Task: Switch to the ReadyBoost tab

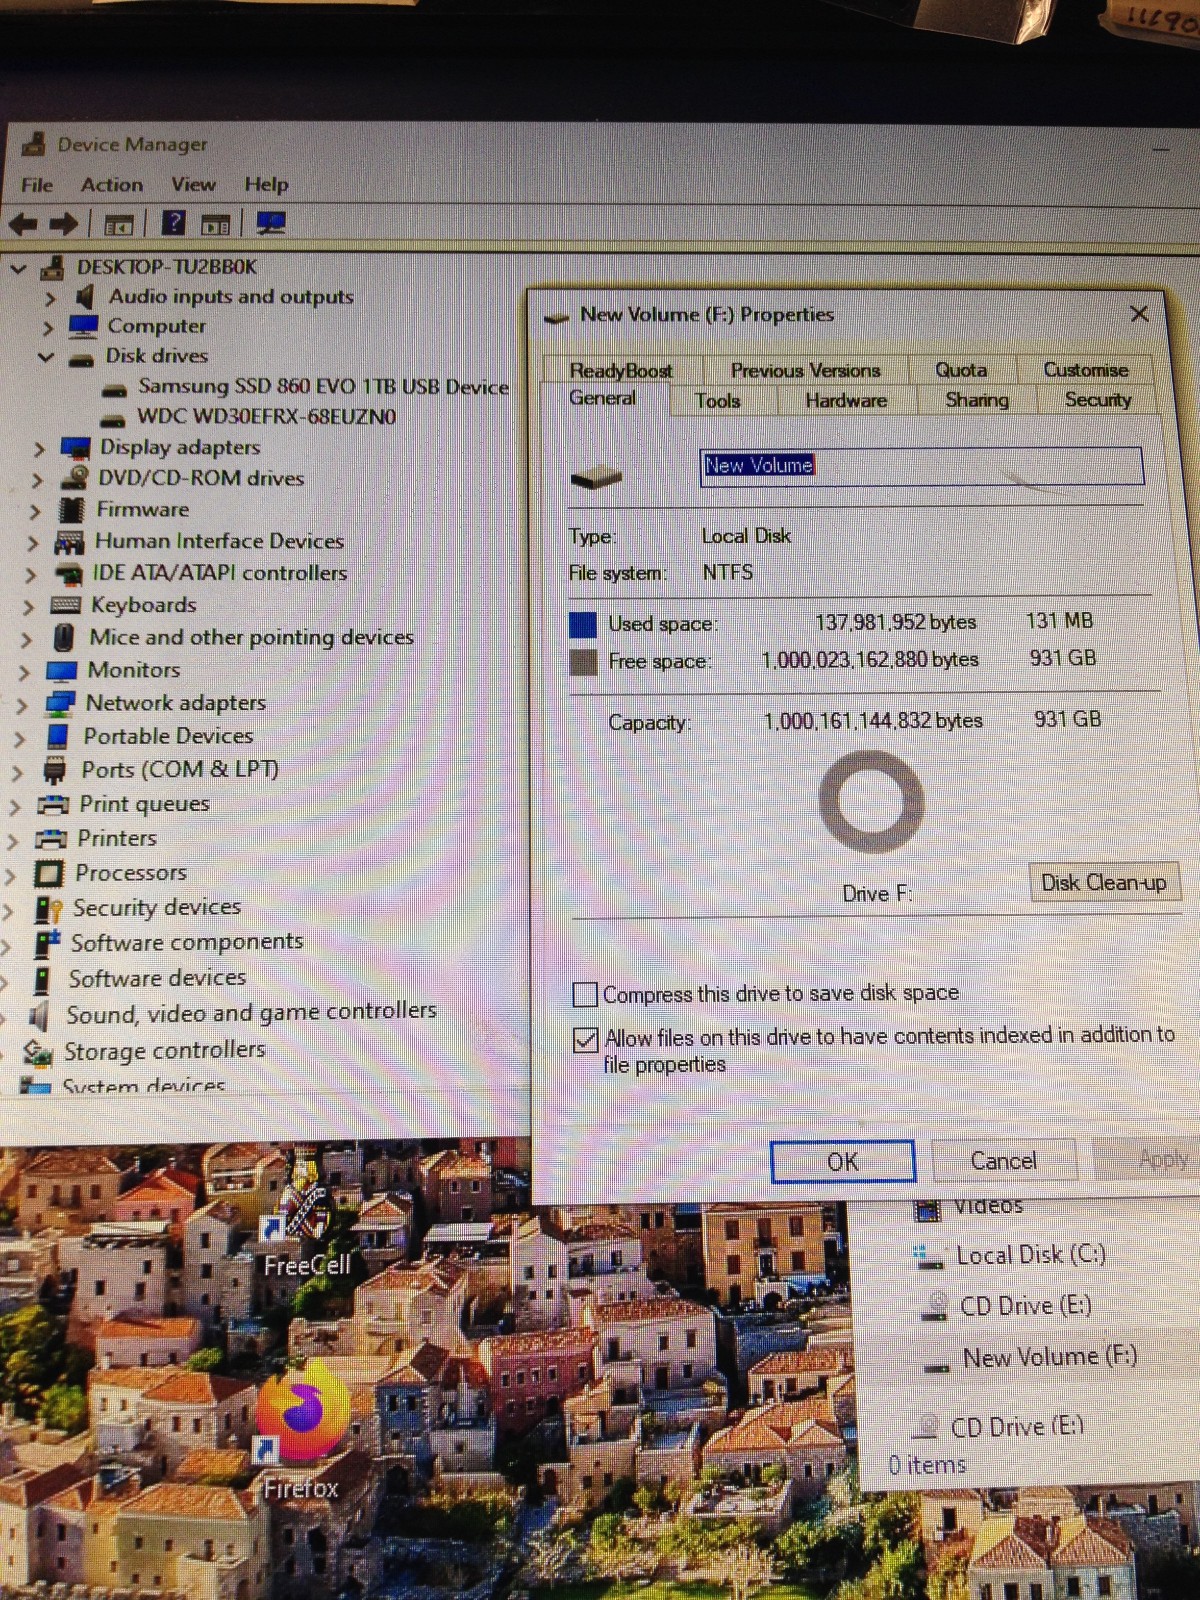Action: click(x=621, y=371)
